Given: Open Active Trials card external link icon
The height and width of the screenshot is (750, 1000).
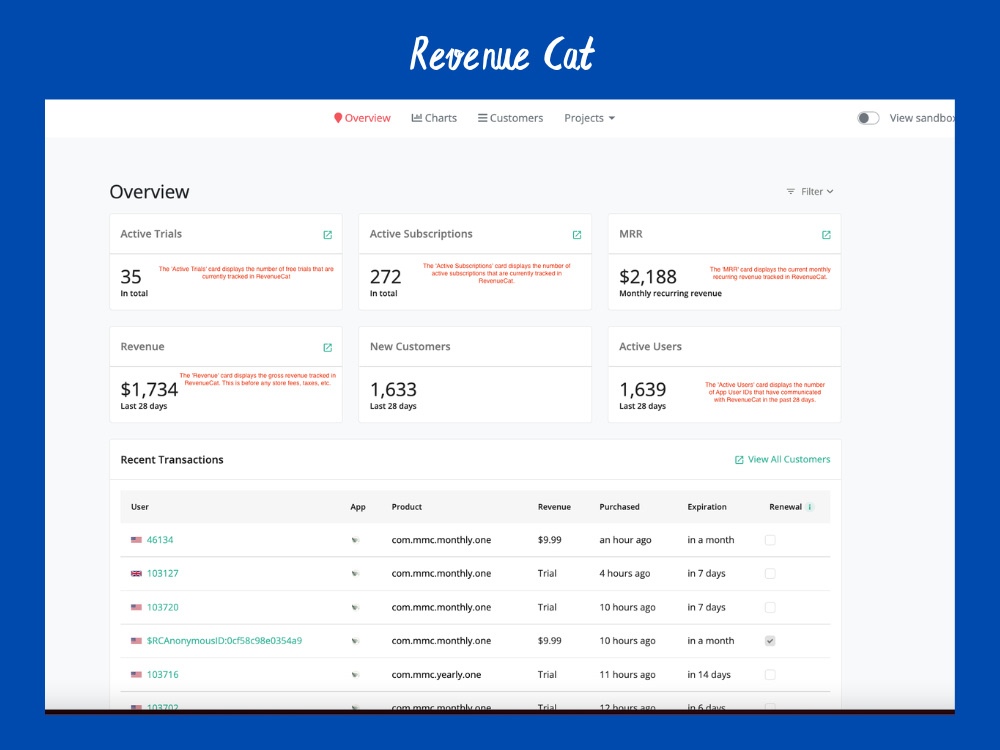Looking at the screenshot, I should point(328,235).
